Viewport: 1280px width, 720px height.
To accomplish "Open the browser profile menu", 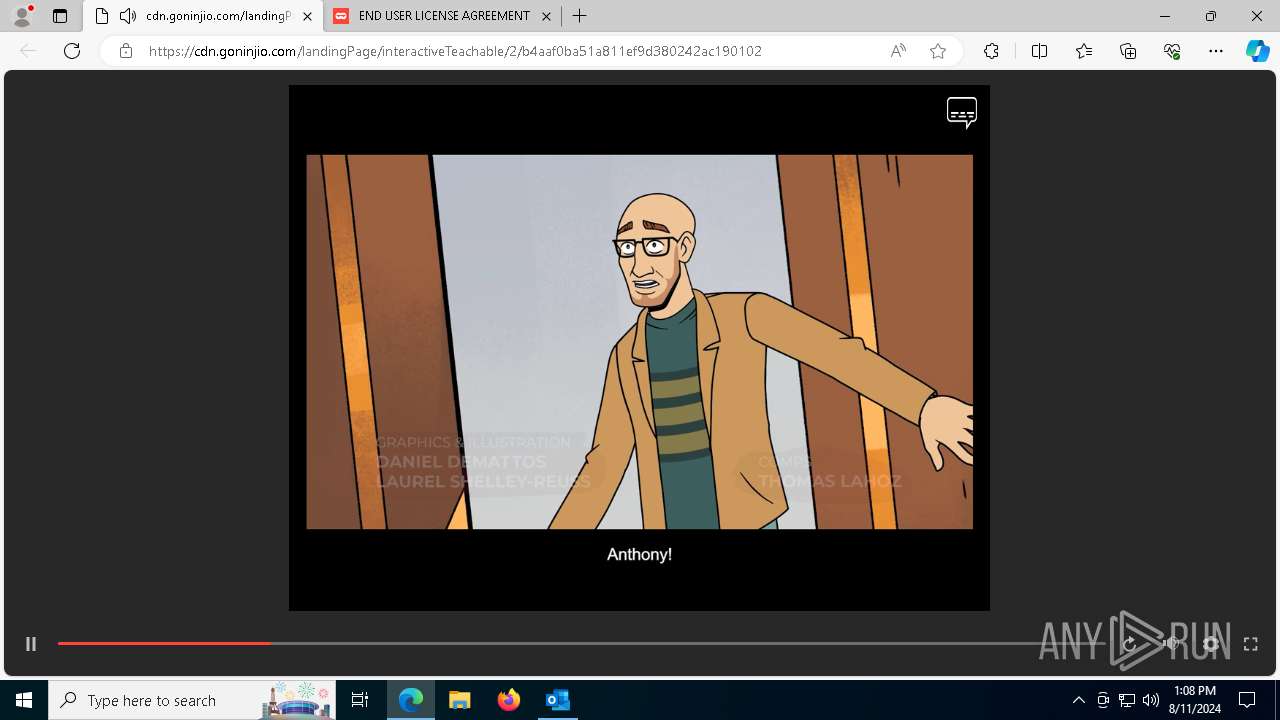I will coord(22,16).
